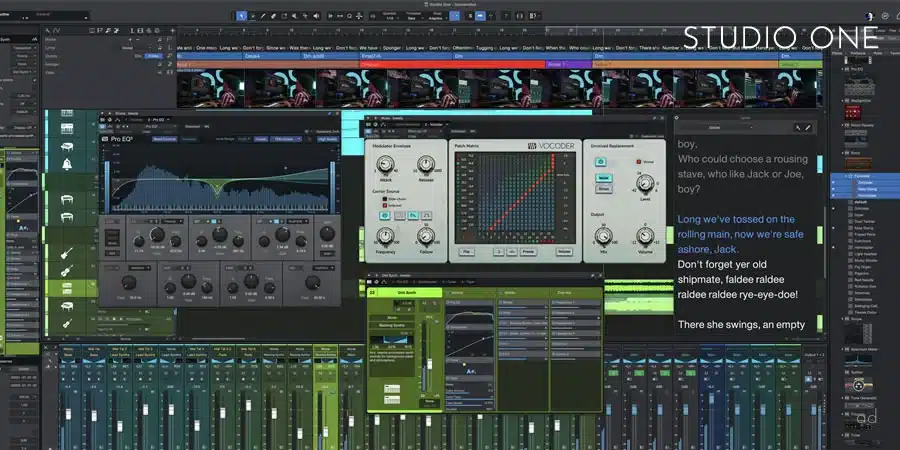Click the Curves button in Pro EQ
The height and width of the screenshot is (450, 900).
tap(261, 139)
